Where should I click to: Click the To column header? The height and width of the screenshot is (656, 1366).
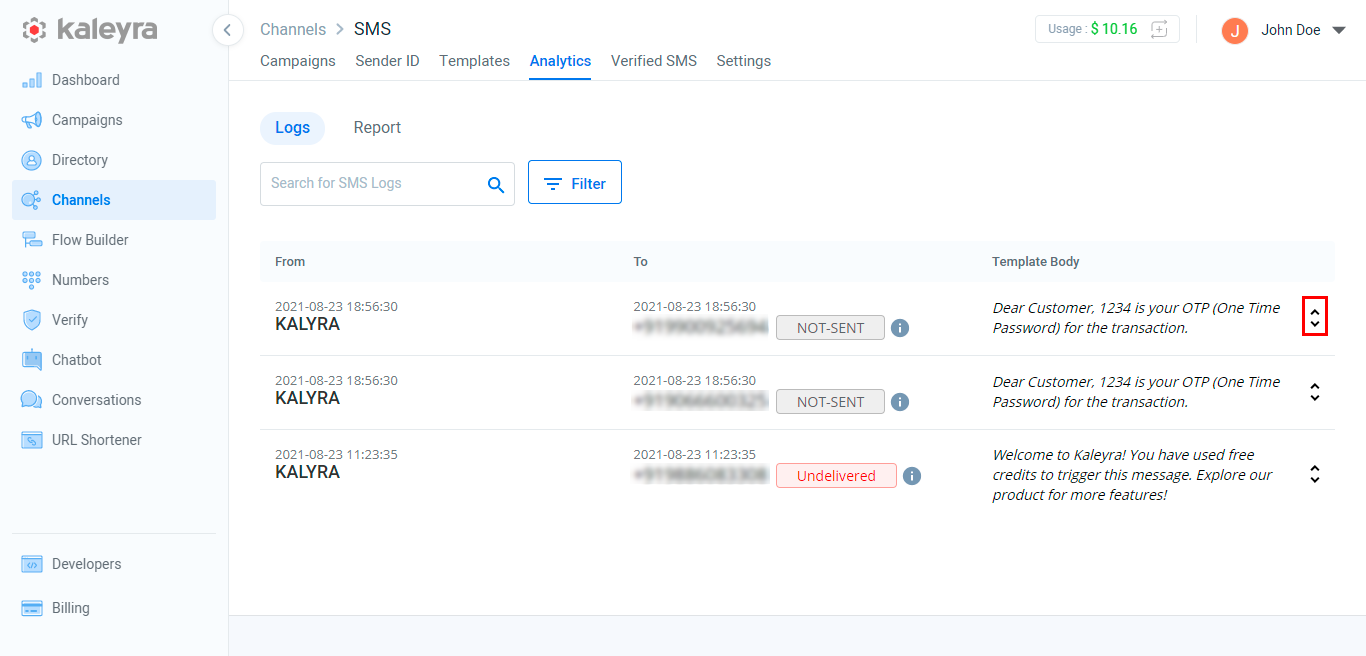[x=640, y=262]
